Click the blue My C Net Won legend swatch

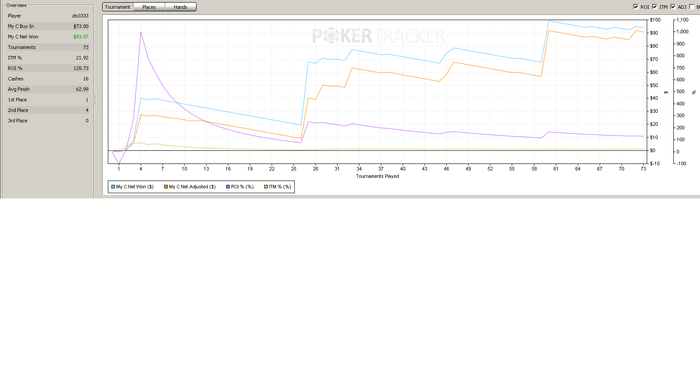coord(113,187)
